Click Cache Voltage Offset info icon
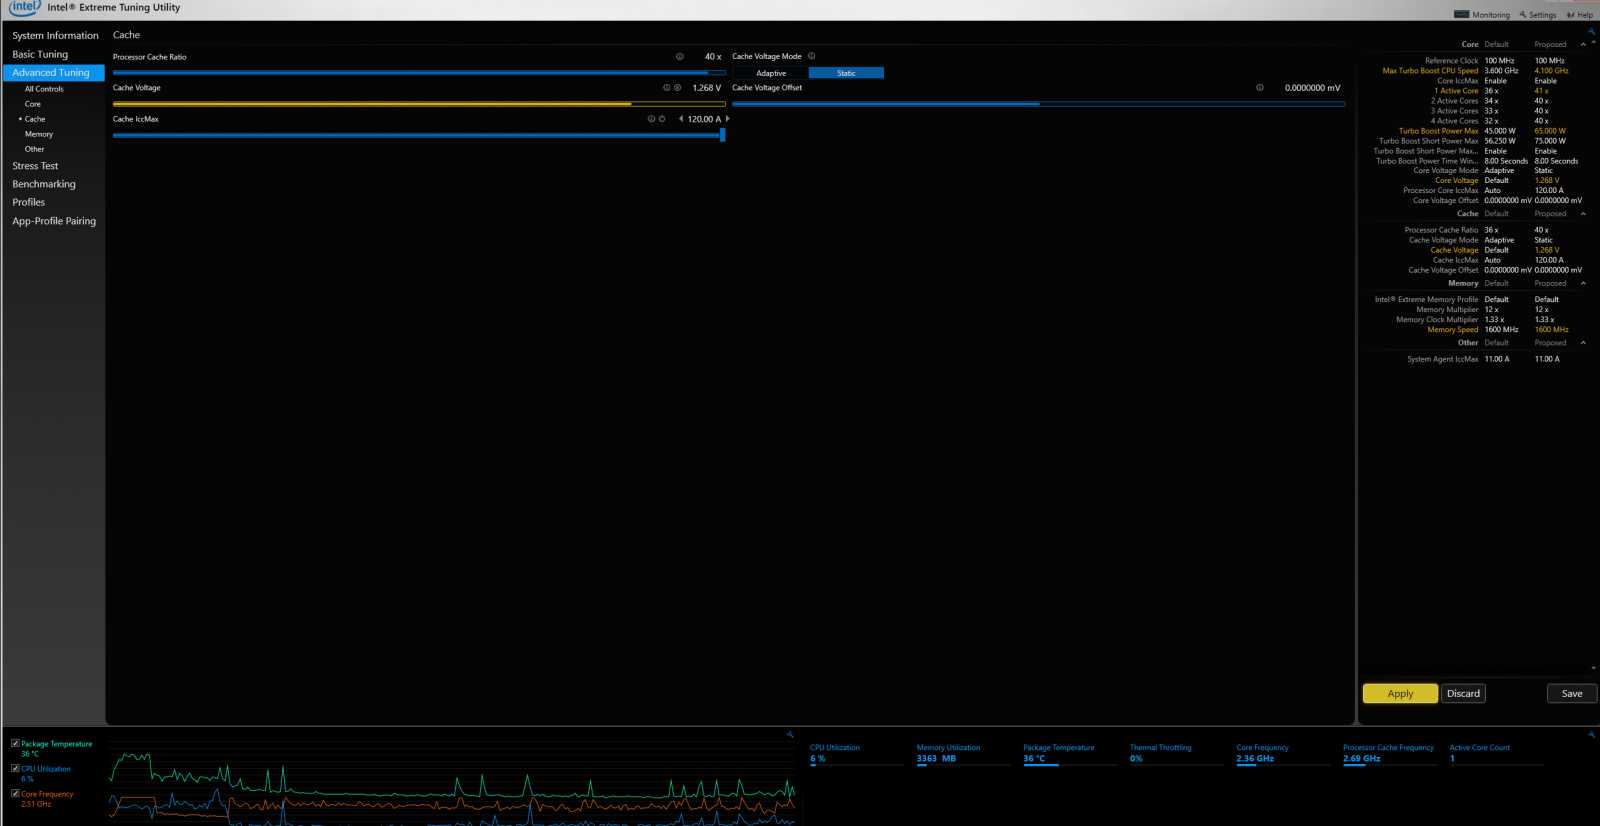Image resolution: width=1600 pixels, height=826 pixels. click(x=1260, y=88)
